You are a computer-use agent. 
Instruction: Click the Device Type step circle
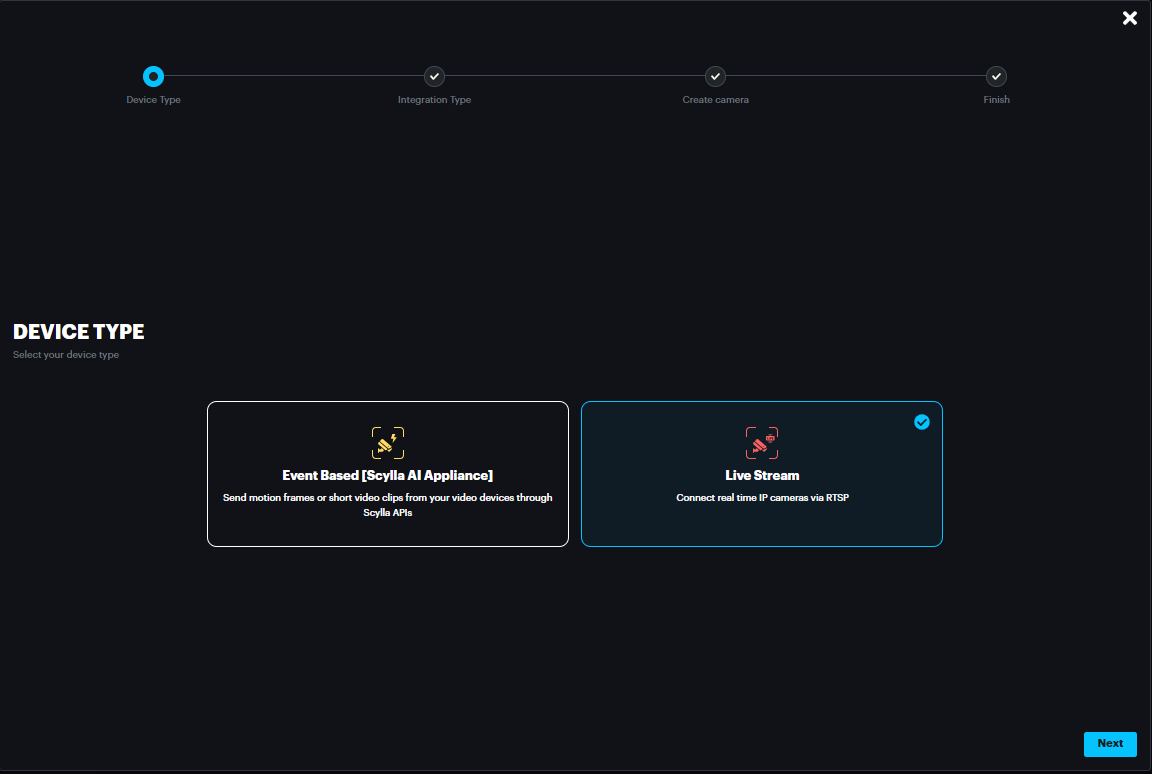click(x=153, y=76)
